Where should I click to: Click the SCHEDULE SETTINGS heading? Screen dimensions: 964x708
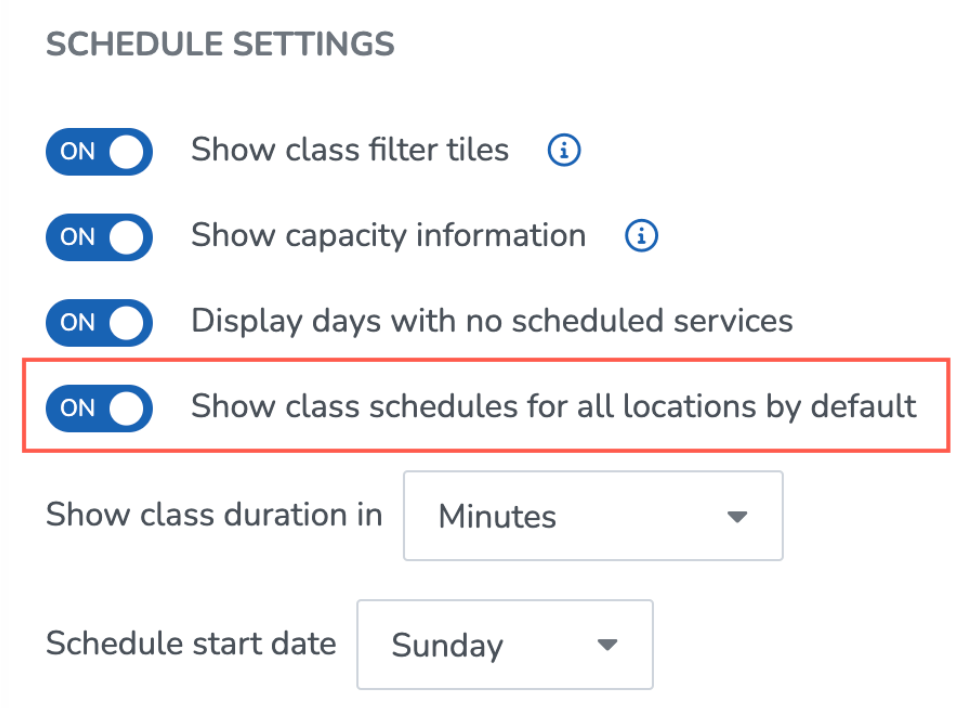(x=220, y=44)
